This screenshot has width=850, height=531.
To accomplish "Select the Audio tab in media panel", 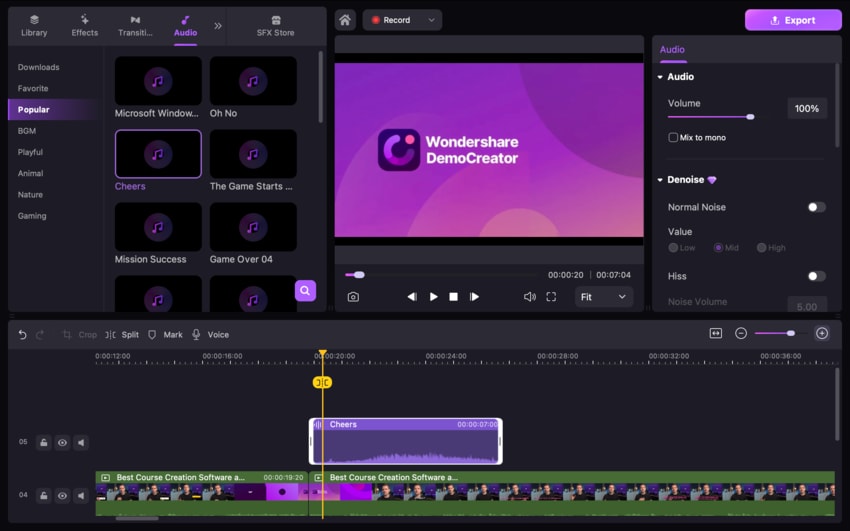I will (185, 25).
